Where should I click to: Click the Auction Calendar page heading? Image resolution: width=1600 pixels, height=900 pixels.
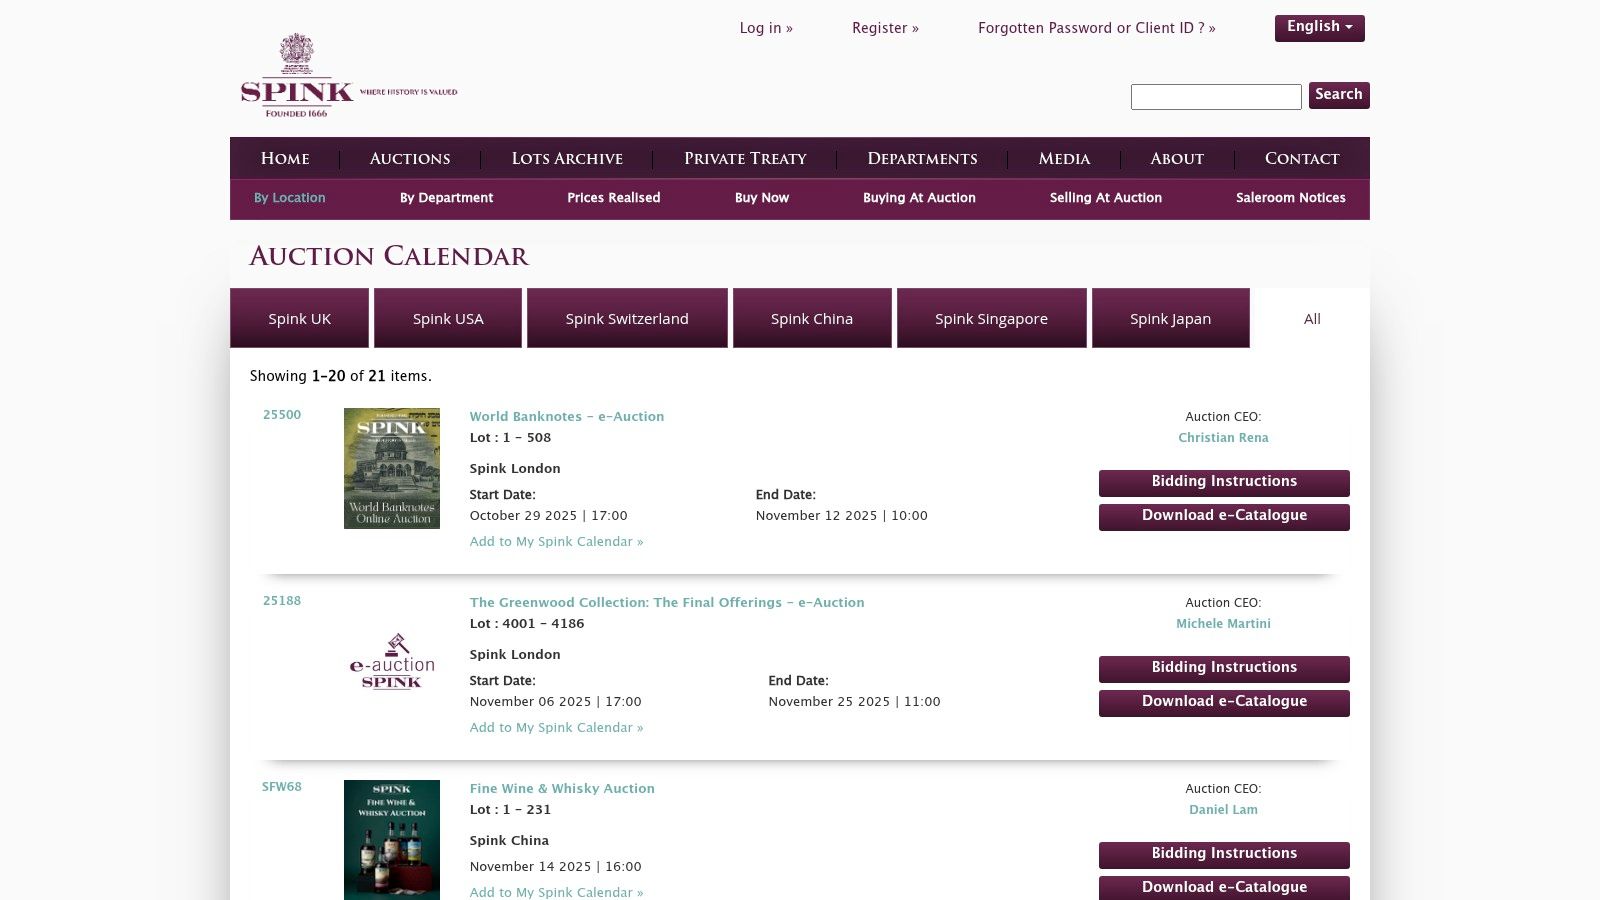coord(389,256)
